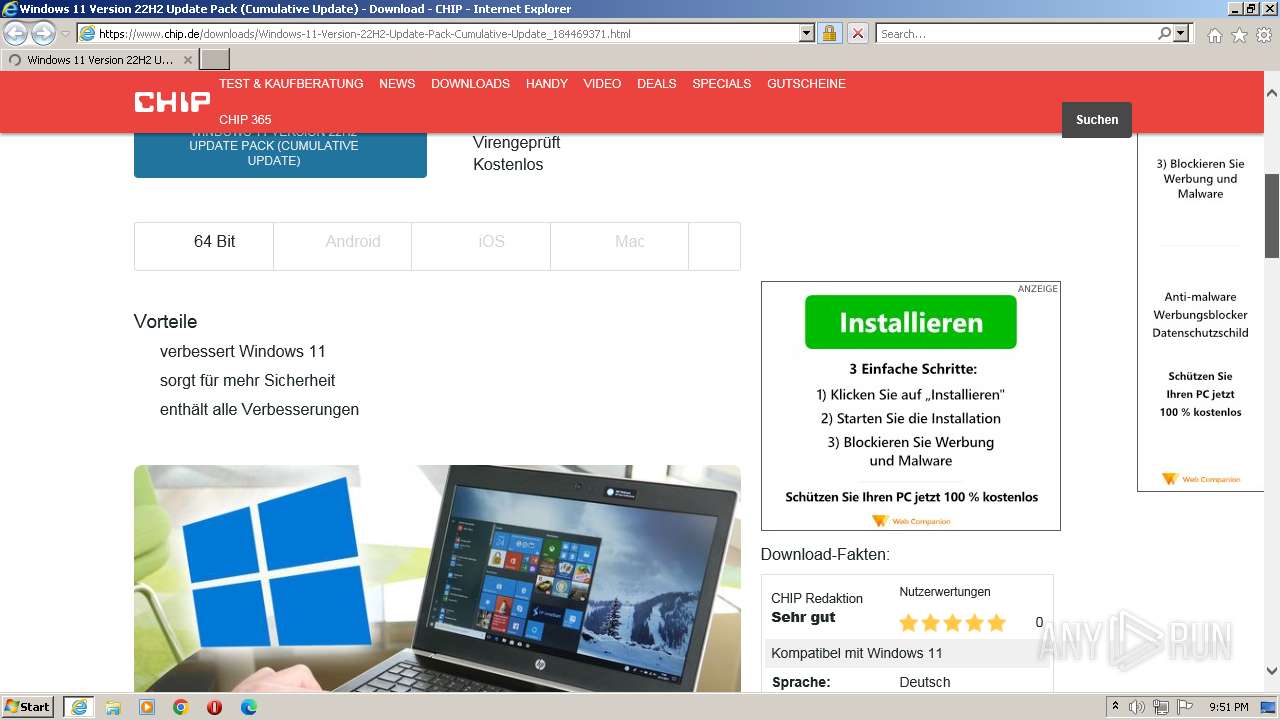Open the DOWNLOADS menu item

point(470,84)
